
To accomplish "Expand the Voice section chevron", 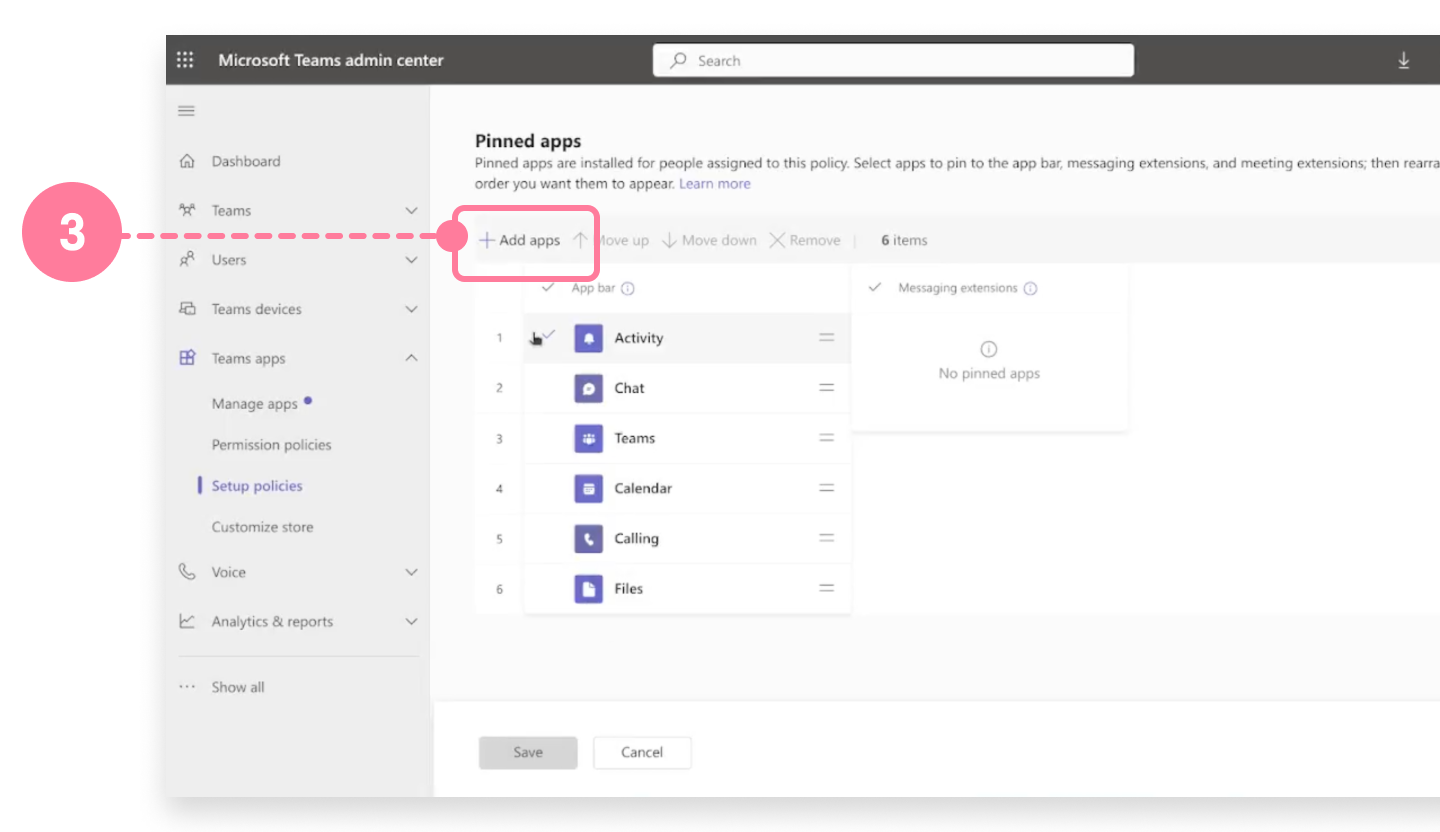I will 411,572.
